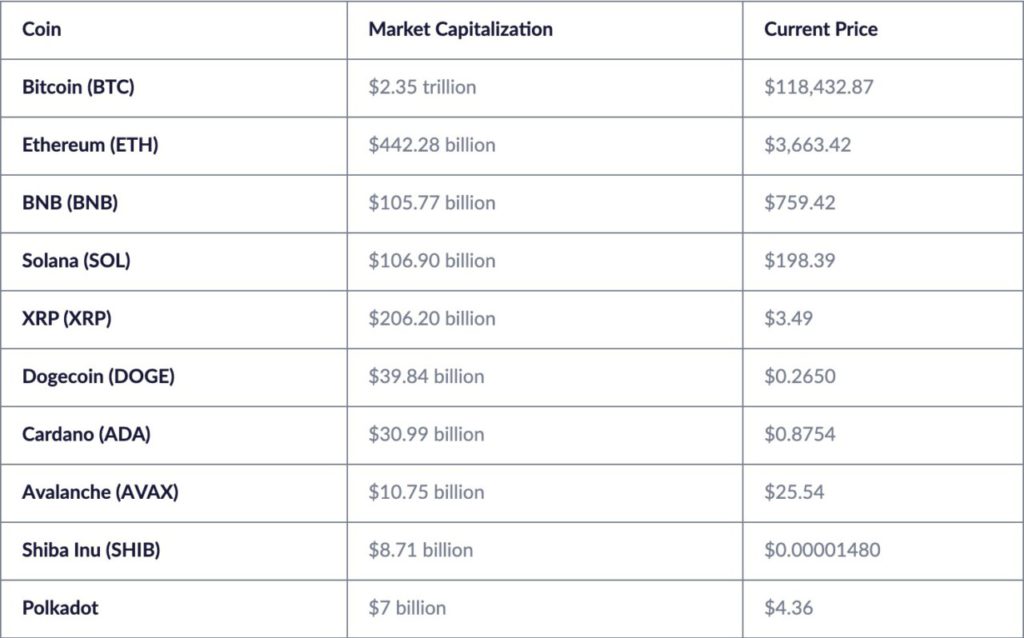Click the Solana (SOL) row label
This screenshot has width=1024, height=638.
click(76, 261)
